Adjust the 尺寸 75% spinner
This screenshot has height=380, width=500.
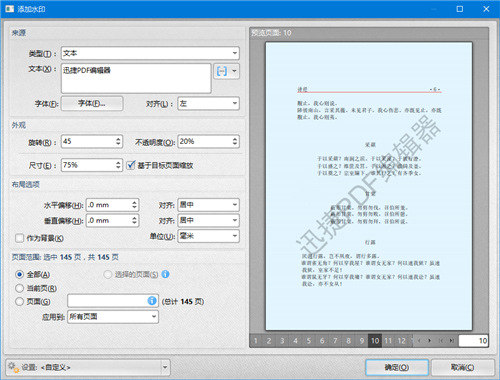[118, 165]
